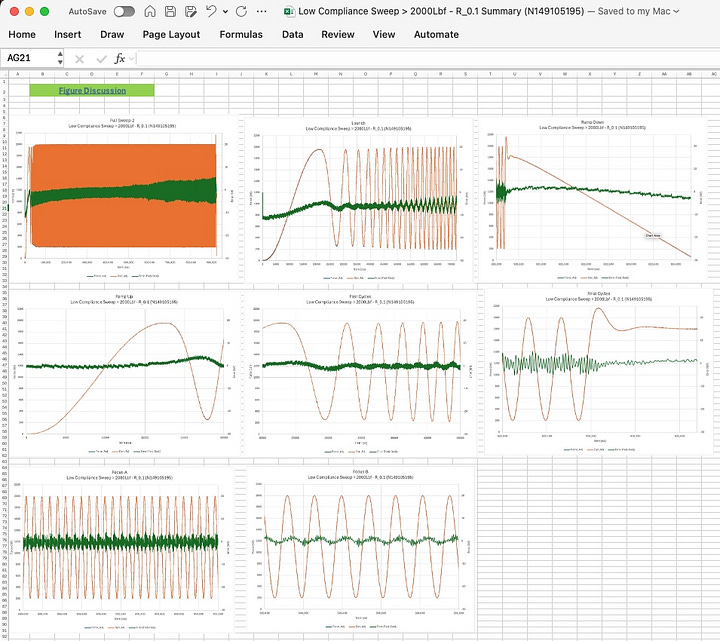This screenshot has height=641, width=720.
Task: Expand the saved location chevron after title
Action: pyautogui.click(x=676, y=11)
